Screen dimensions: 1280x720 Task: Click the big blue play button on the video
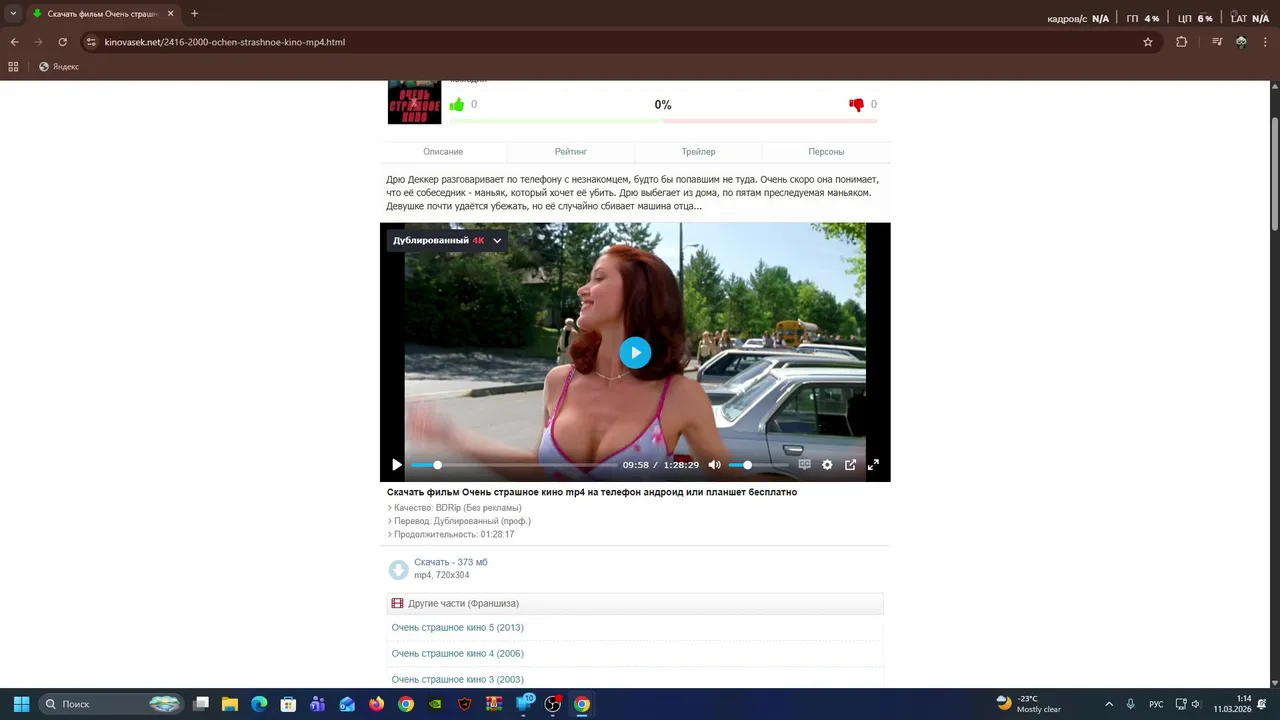coord(635,352)
